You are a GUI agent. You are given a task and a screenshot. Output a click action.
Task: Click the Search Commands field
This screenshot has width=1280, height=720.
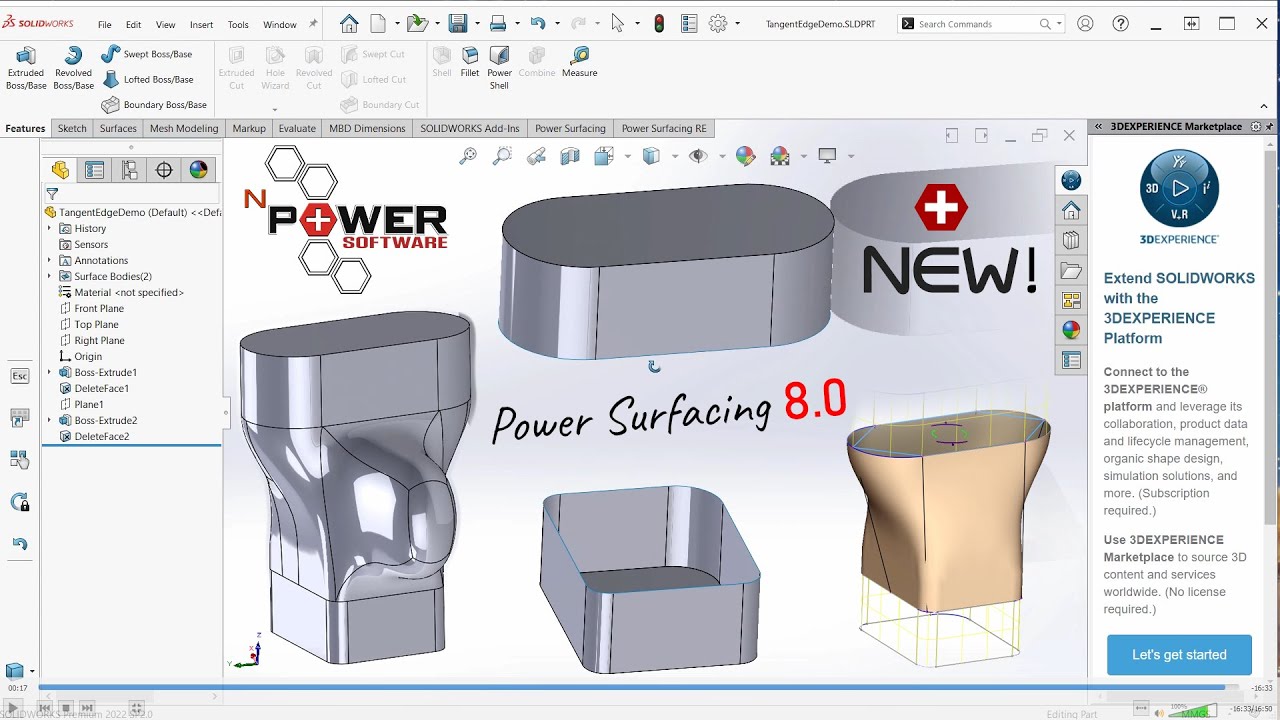(980, 24)
